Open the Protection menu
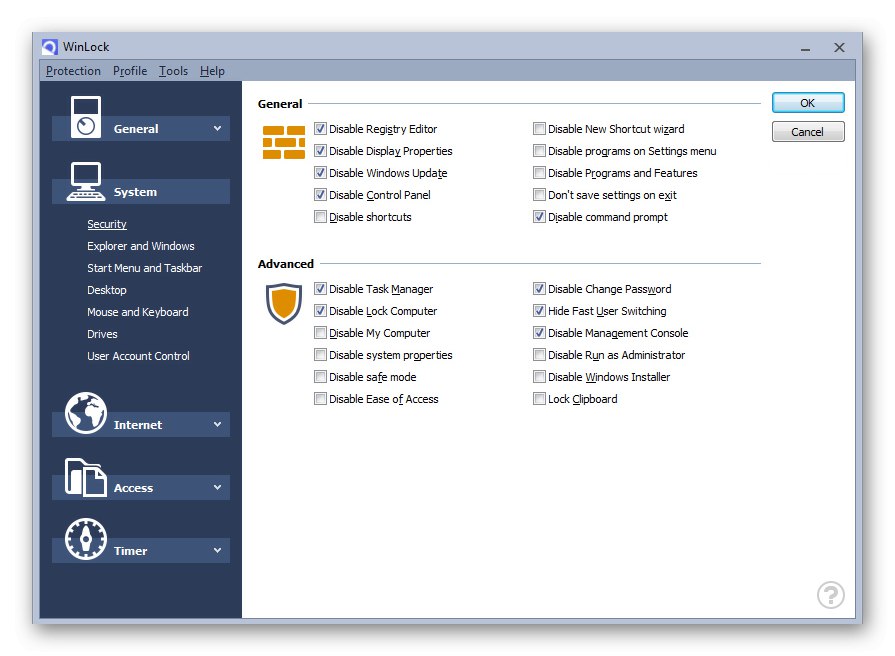 click(73, 71)
